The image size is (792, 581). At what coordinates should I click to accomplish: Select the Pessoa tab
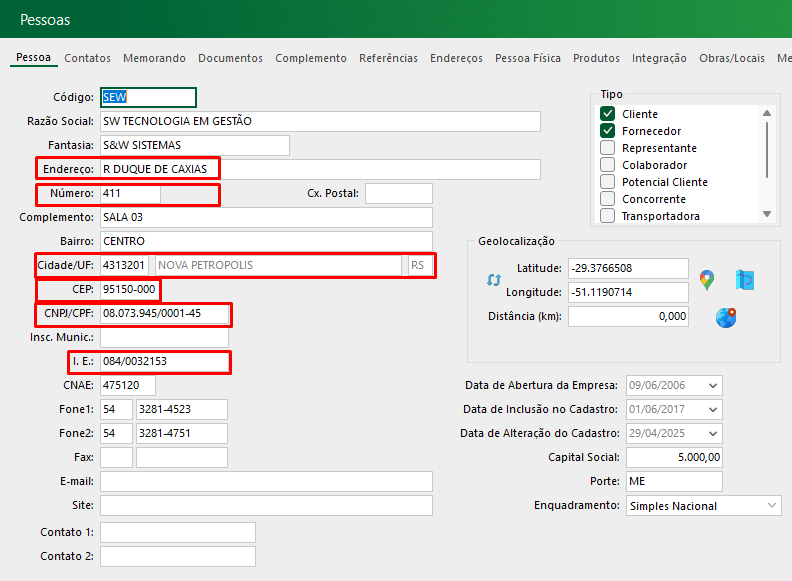click(x=33, y=58)
